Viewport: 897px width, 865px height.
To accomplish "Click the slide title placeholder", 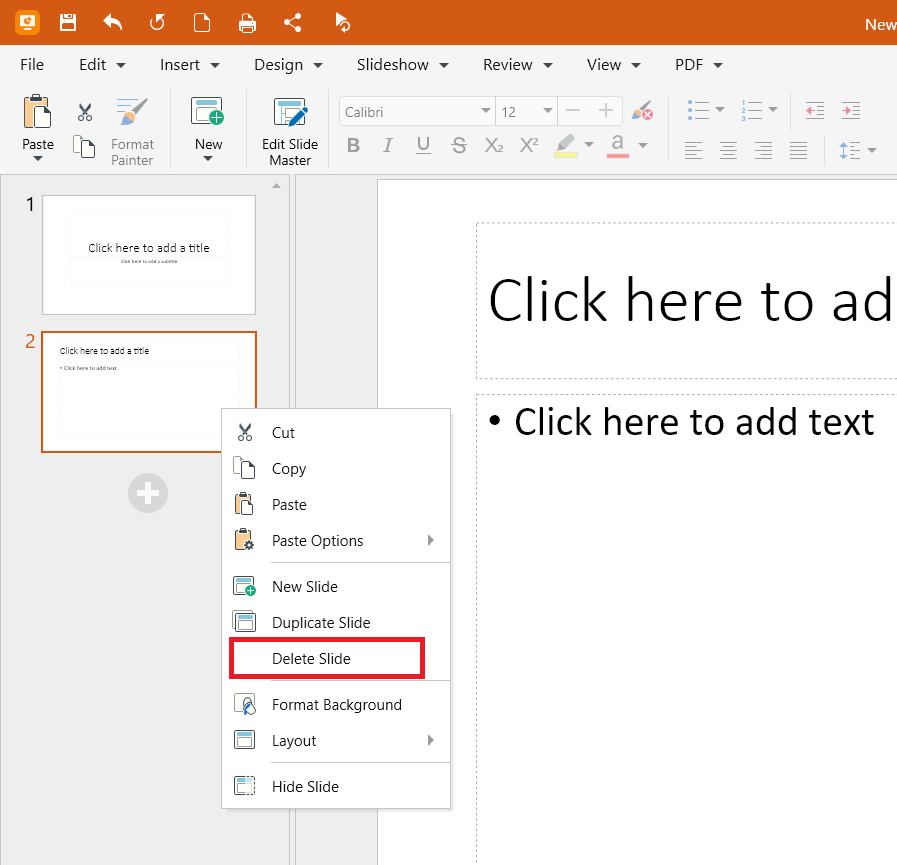I will (686, 300).
